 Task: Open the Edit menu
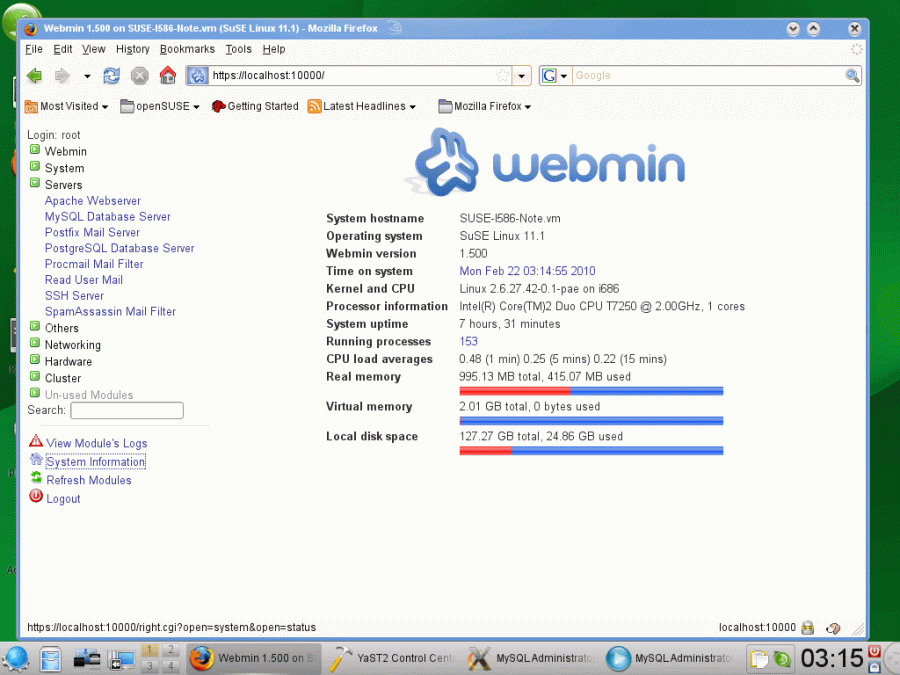[x=63, y=49]
